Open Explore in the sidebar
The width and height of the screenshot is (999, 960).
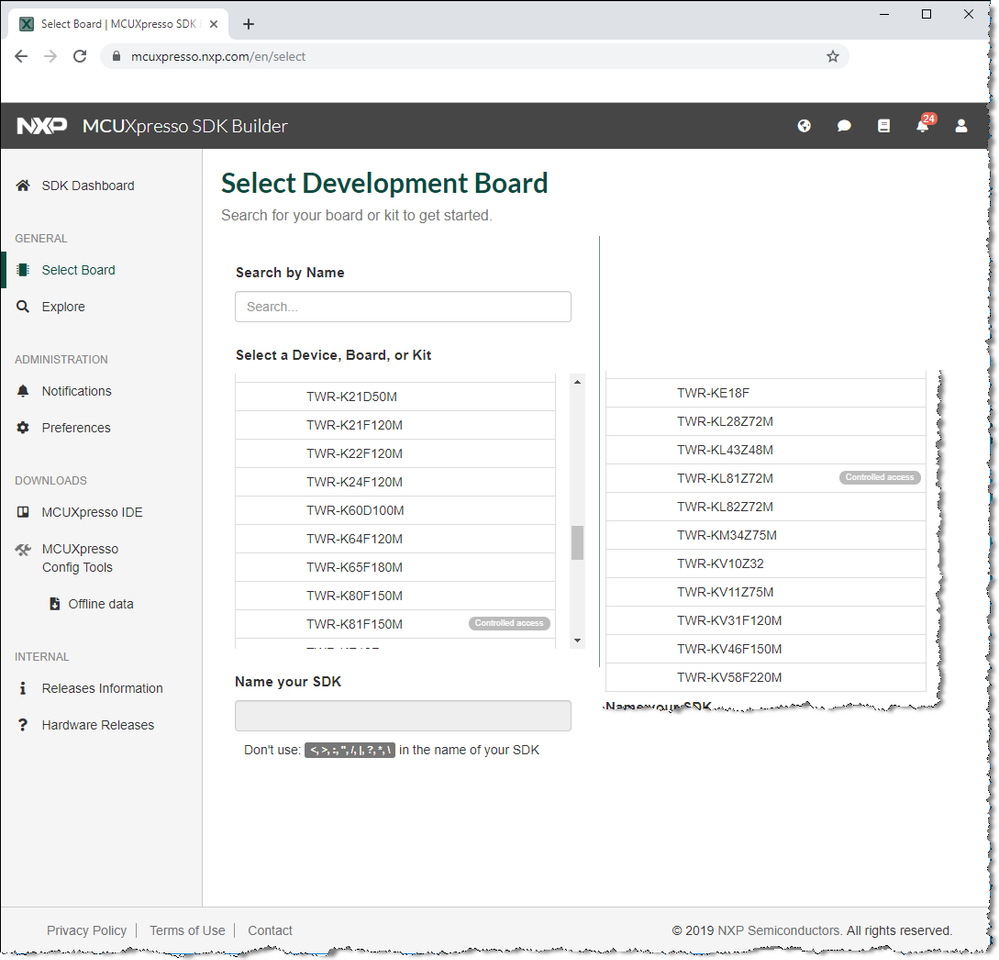click(x=63, y=307)
